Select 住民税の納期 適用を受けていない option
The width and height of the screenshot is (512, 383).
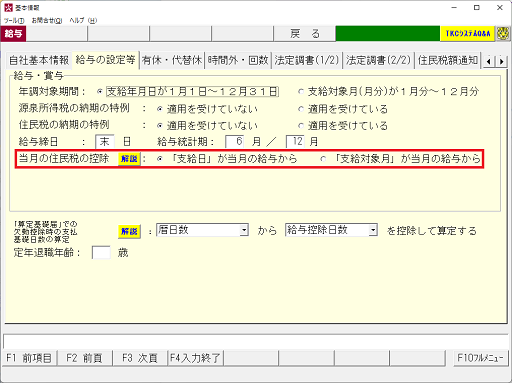(160, 126)
